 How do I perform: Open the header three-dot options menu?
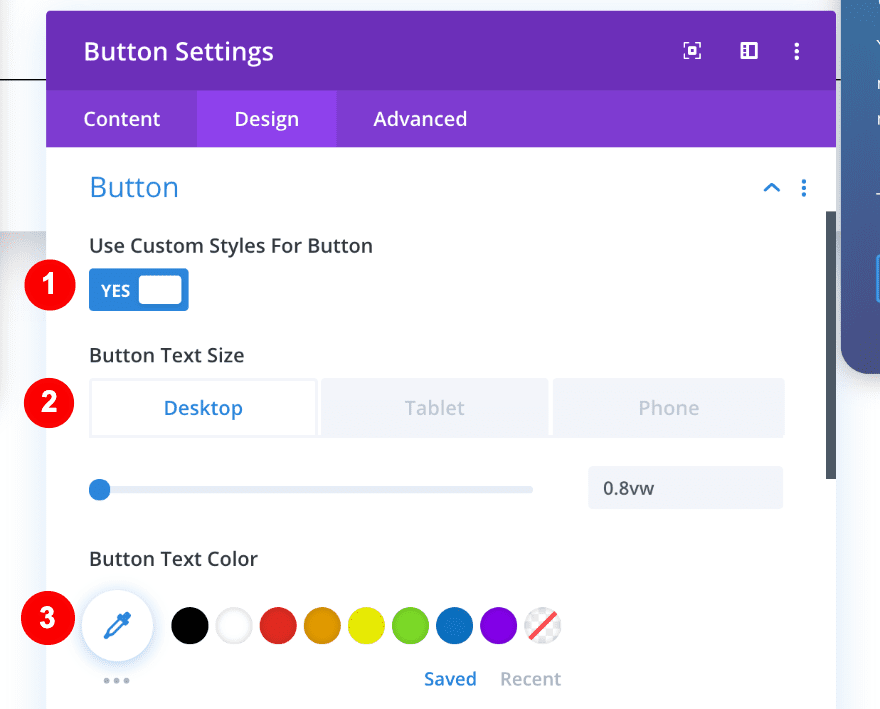pos(797,50)
